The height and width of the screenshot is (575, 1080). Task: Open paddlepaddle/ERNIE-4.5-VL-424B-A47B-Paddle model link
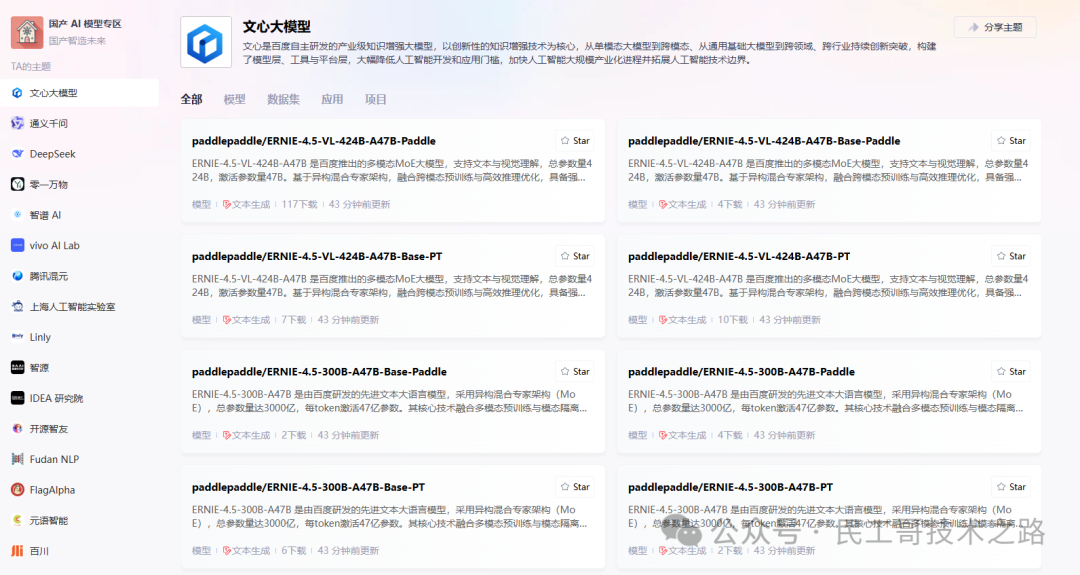tap(313, 140)
